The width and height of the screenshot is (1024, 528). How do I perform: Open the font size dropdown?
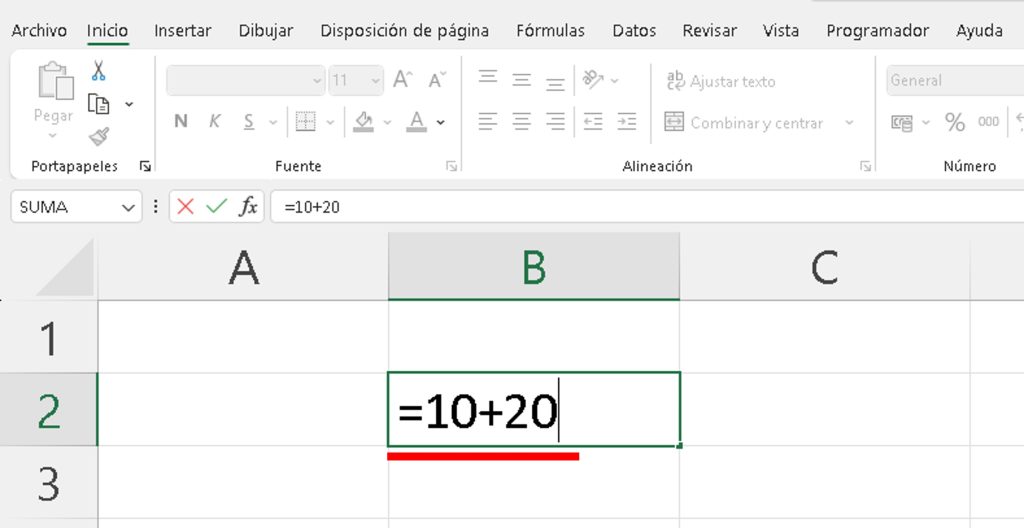pos(375,80)
